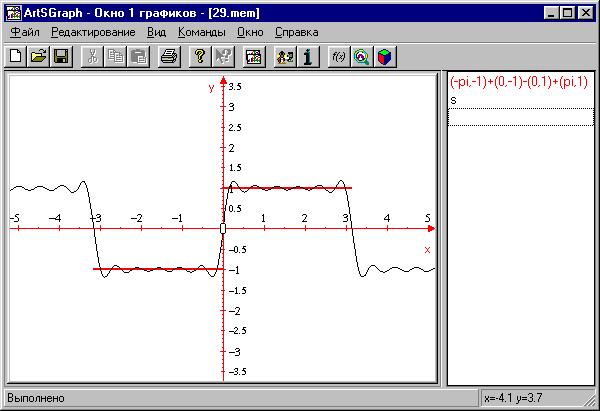
Task: Click the colored cube icon
Action: tap(383, 57)
